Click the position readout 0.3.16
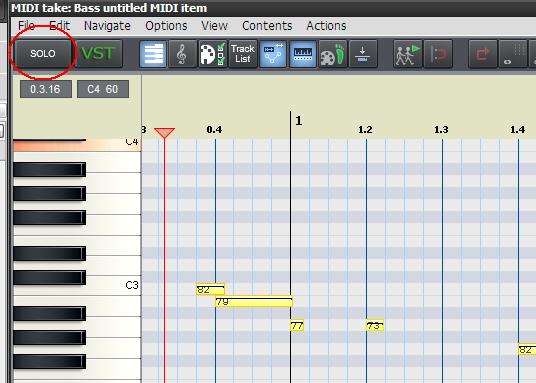 point(46,89)
